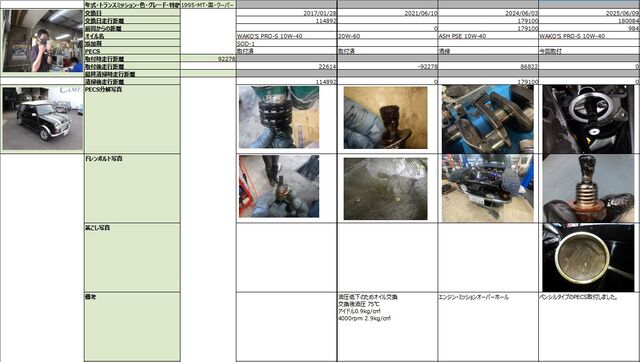The image size is (640, 362).
Task: Click the 114892 mileage under 2017/01/28
Action: (x=287, y=20)
